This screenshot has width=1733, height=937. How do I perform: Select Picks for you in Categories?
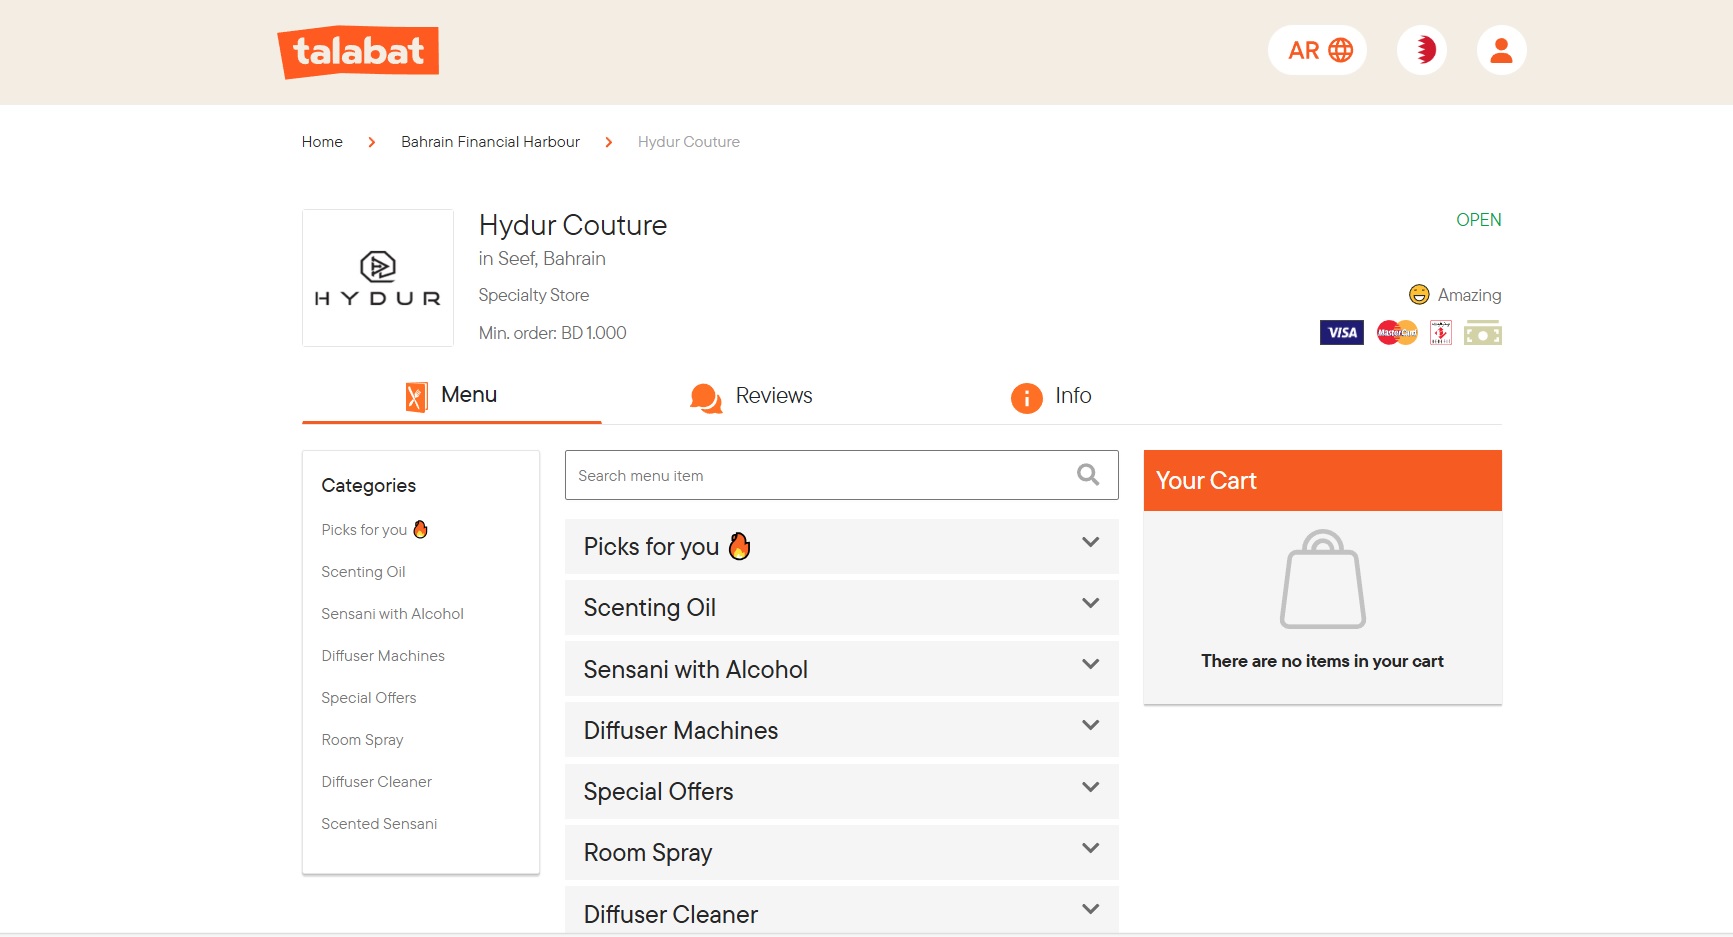point(375,530)
